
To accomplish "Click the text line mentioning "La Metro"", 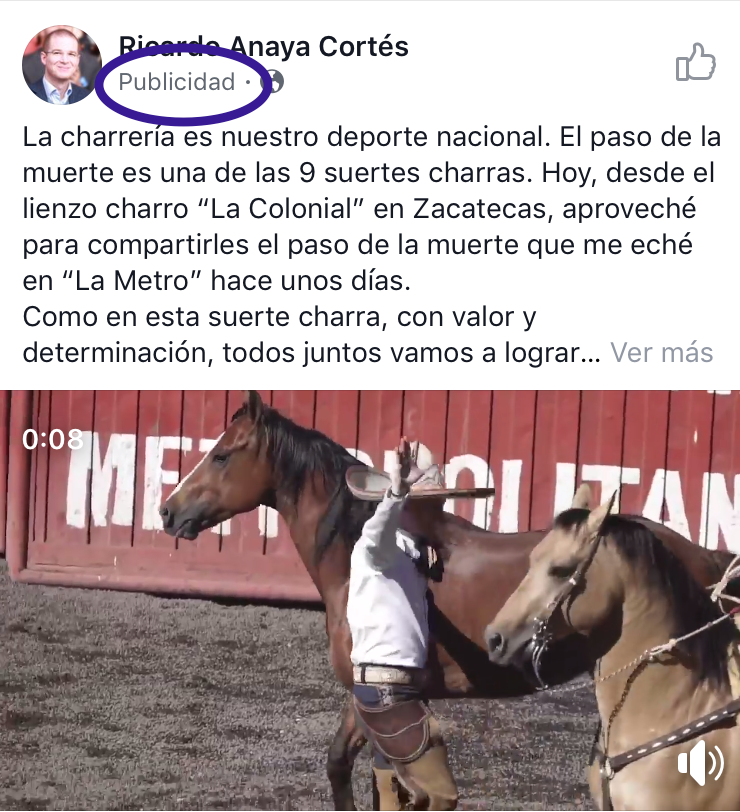I will click(x=216, y=281).
